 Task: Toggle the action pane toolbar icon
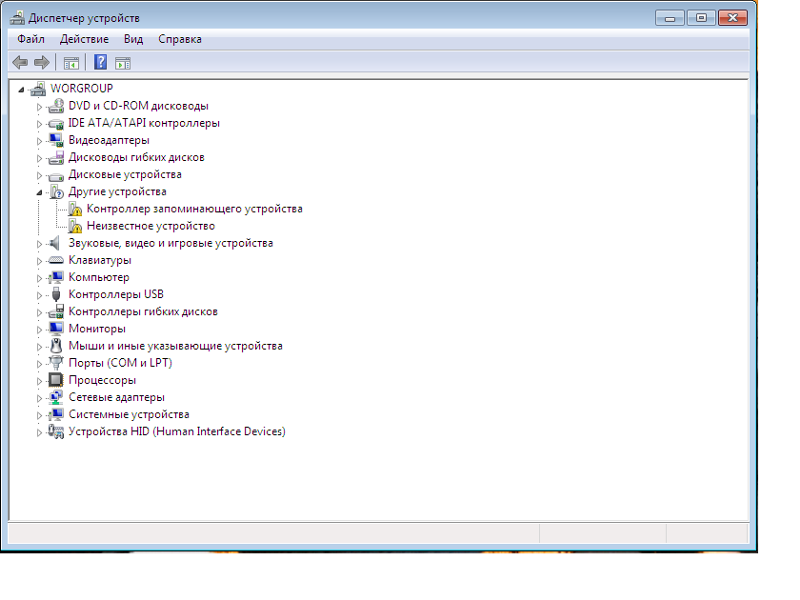click(123, 63)
